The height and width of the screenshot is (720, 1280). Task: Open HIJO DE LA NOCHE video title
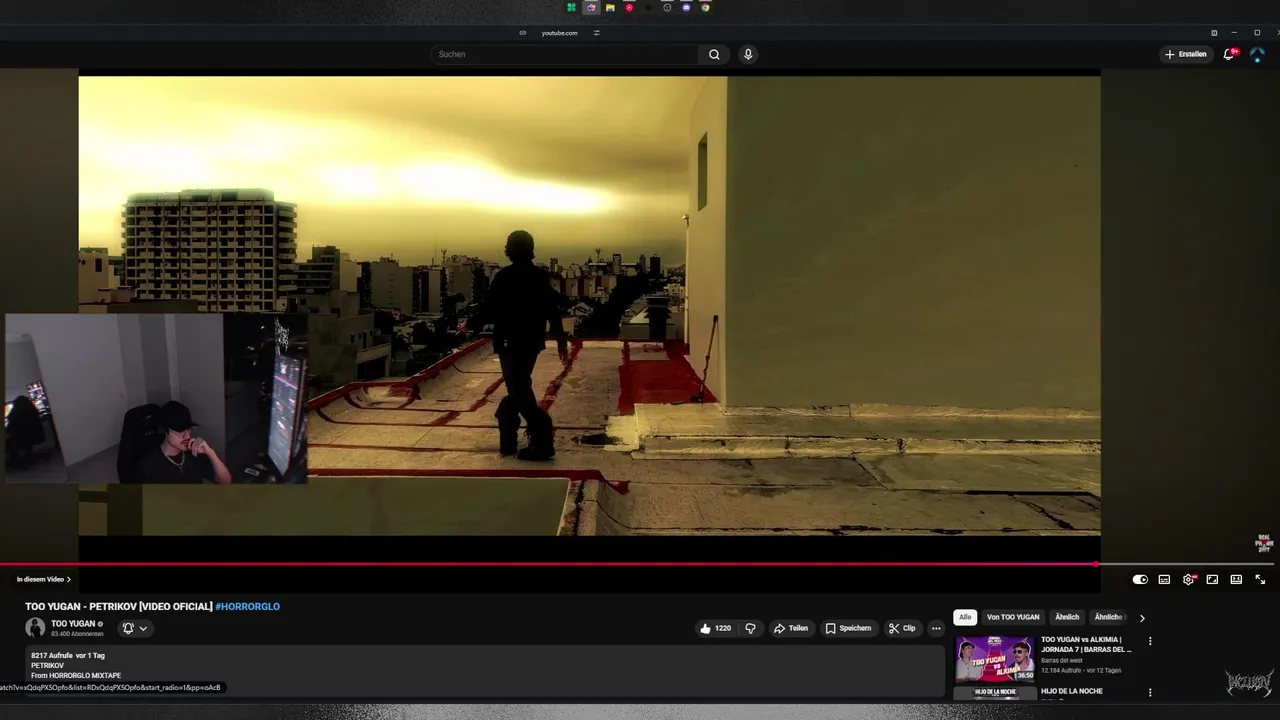[1072, 691]
